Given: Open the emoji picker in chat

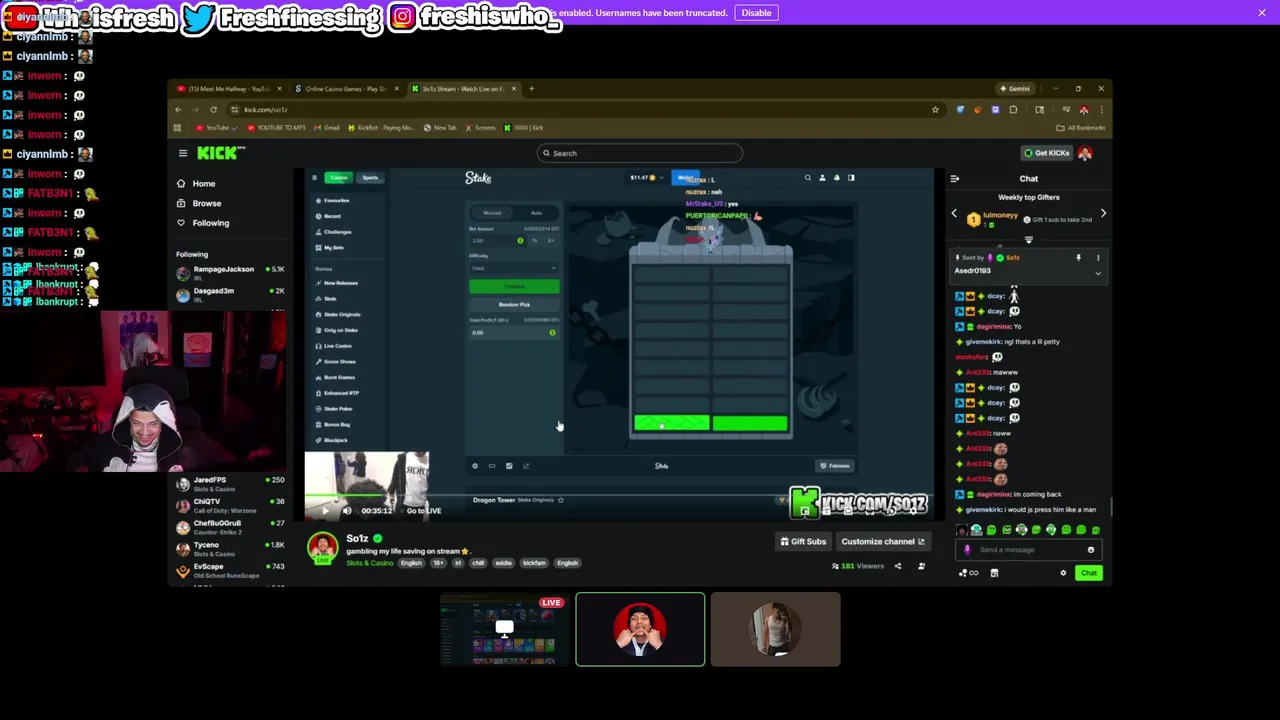Looking at the screenshot, I should coord(1091,550).
